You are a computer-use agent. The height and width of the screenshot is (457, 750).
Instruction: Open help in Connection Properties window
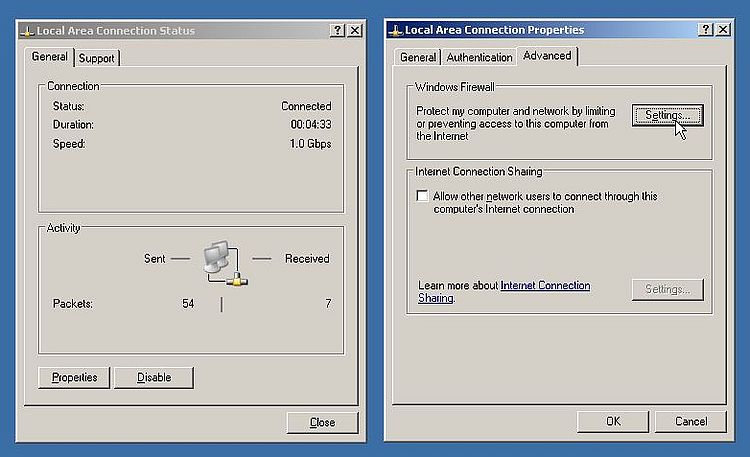coord(706,30)
